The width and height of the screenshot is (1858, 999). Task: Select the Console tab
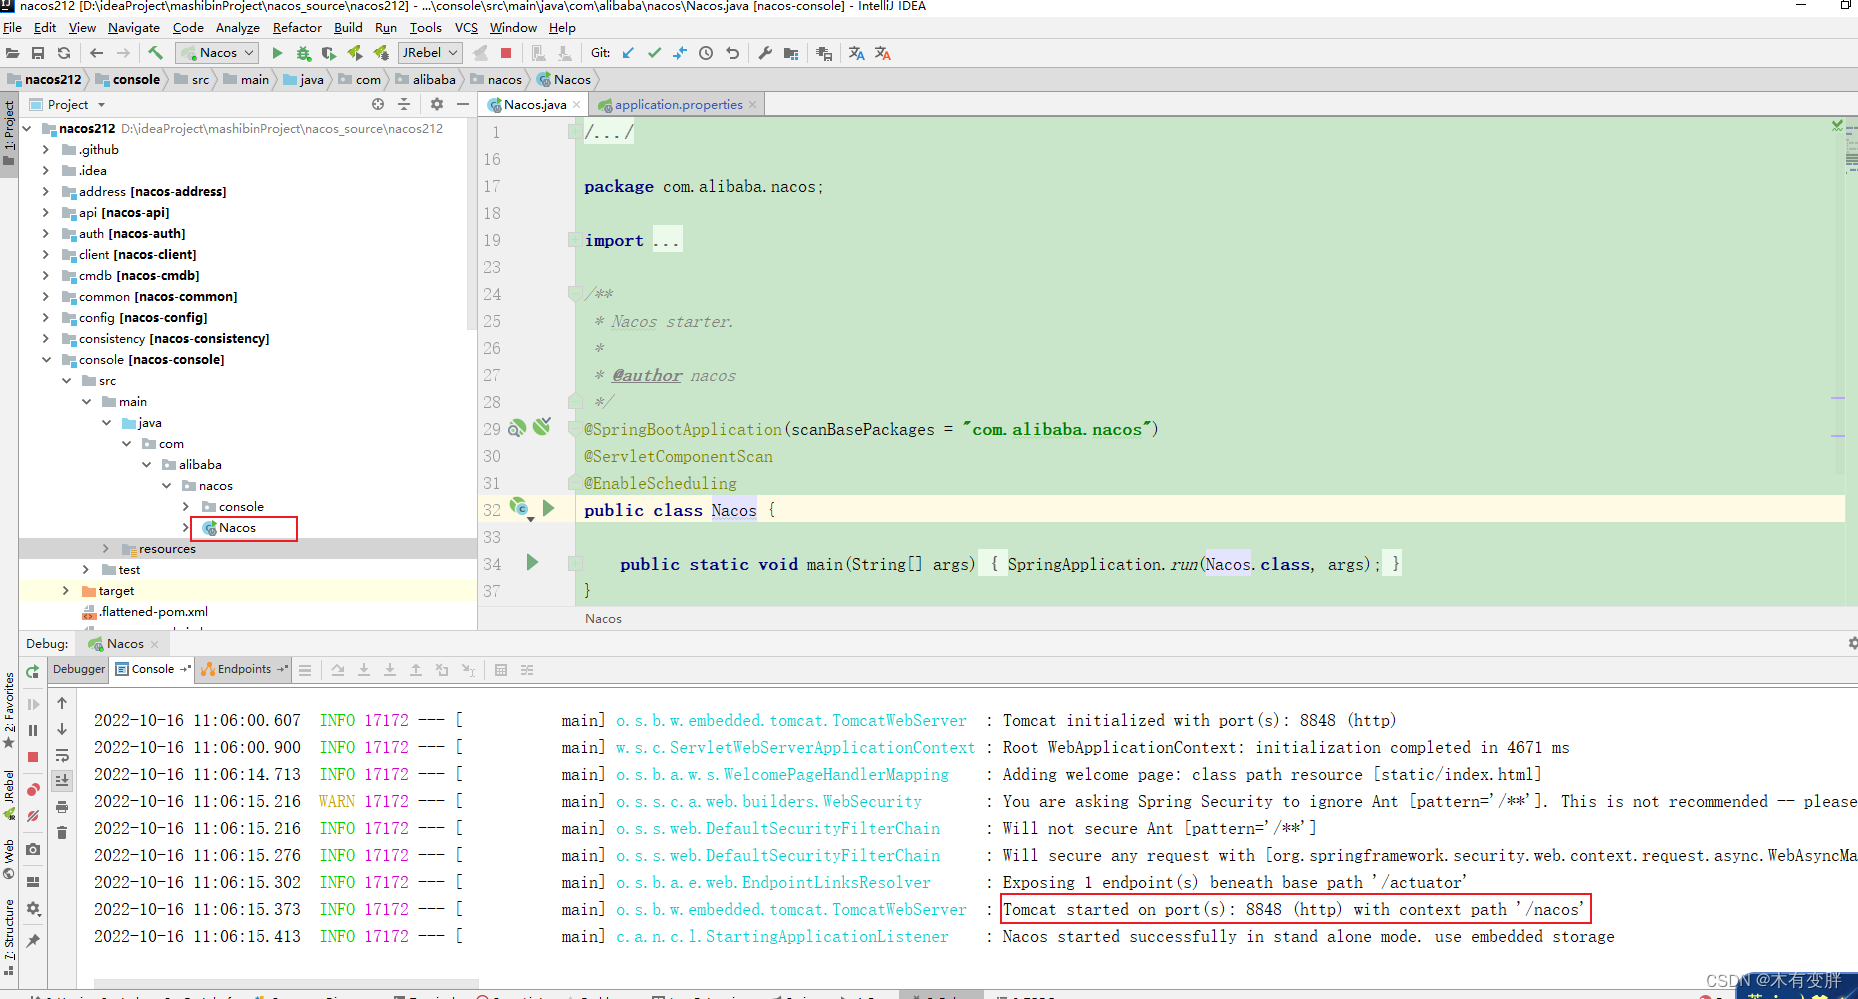coord(152,670)
